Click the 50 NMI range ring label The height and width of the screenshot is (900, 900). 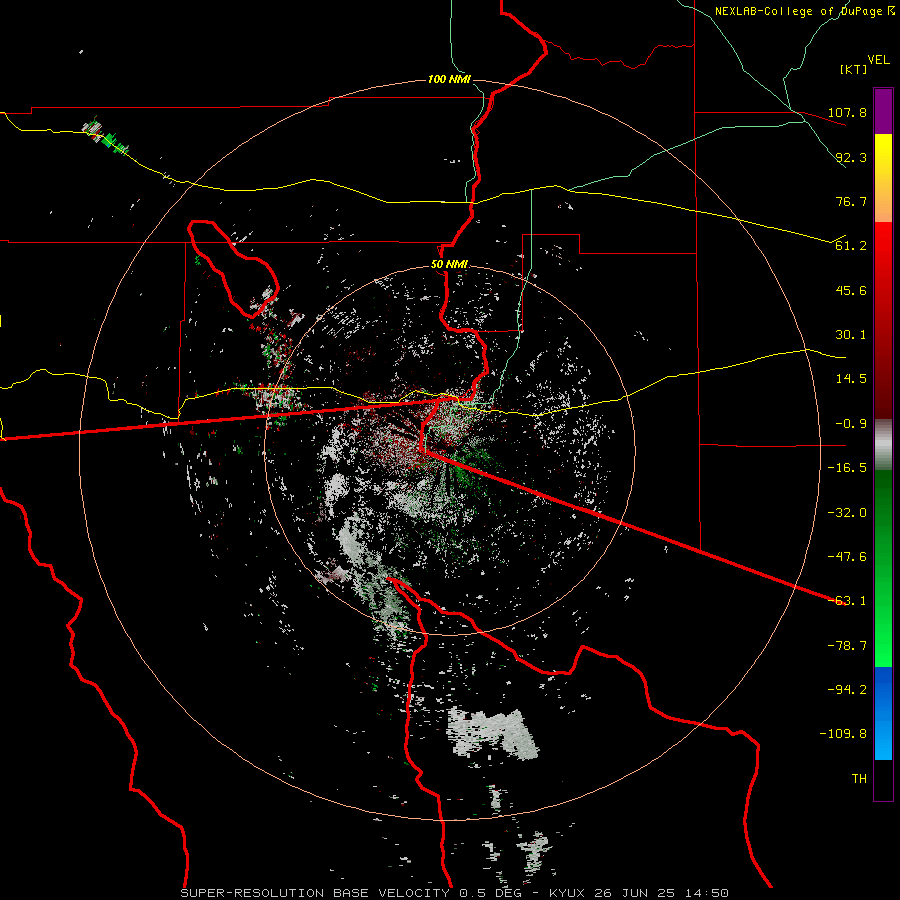[x=449, y=265]
